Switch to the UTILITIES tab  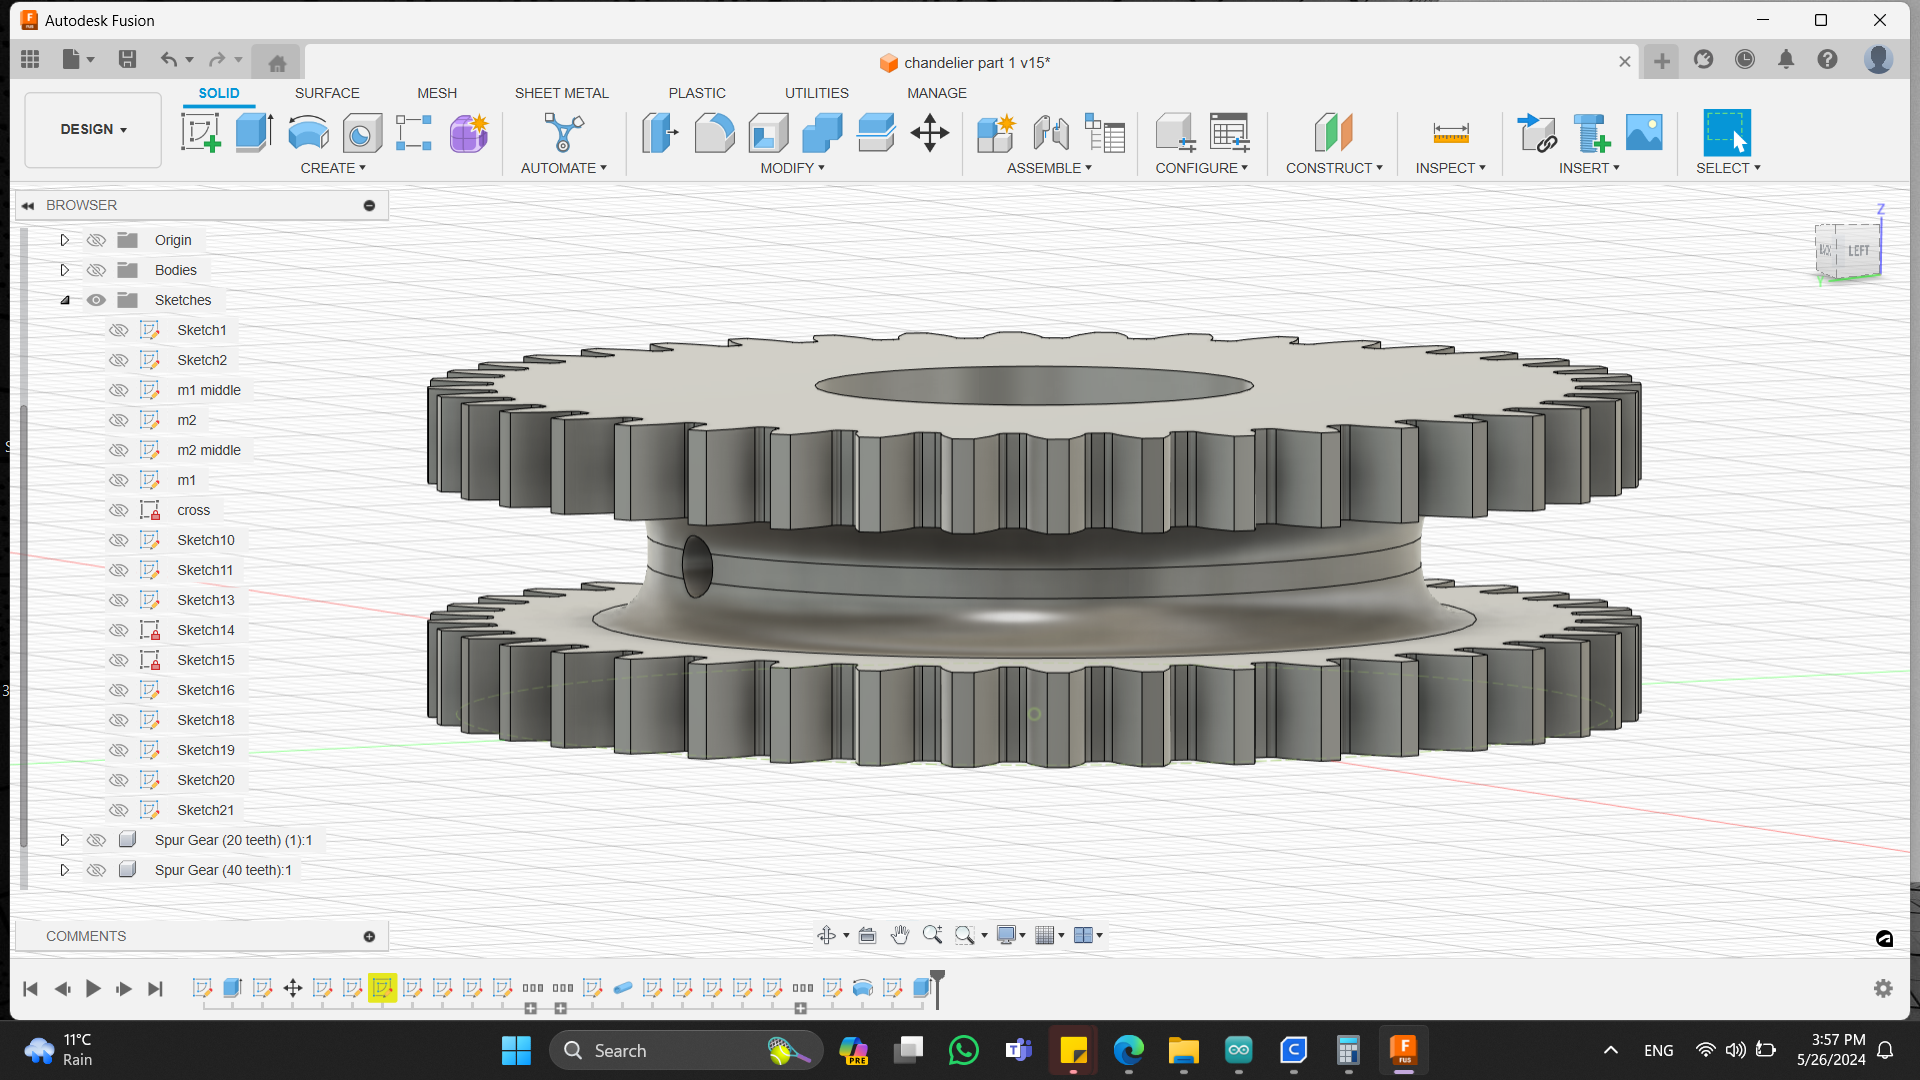coord(817,93)
